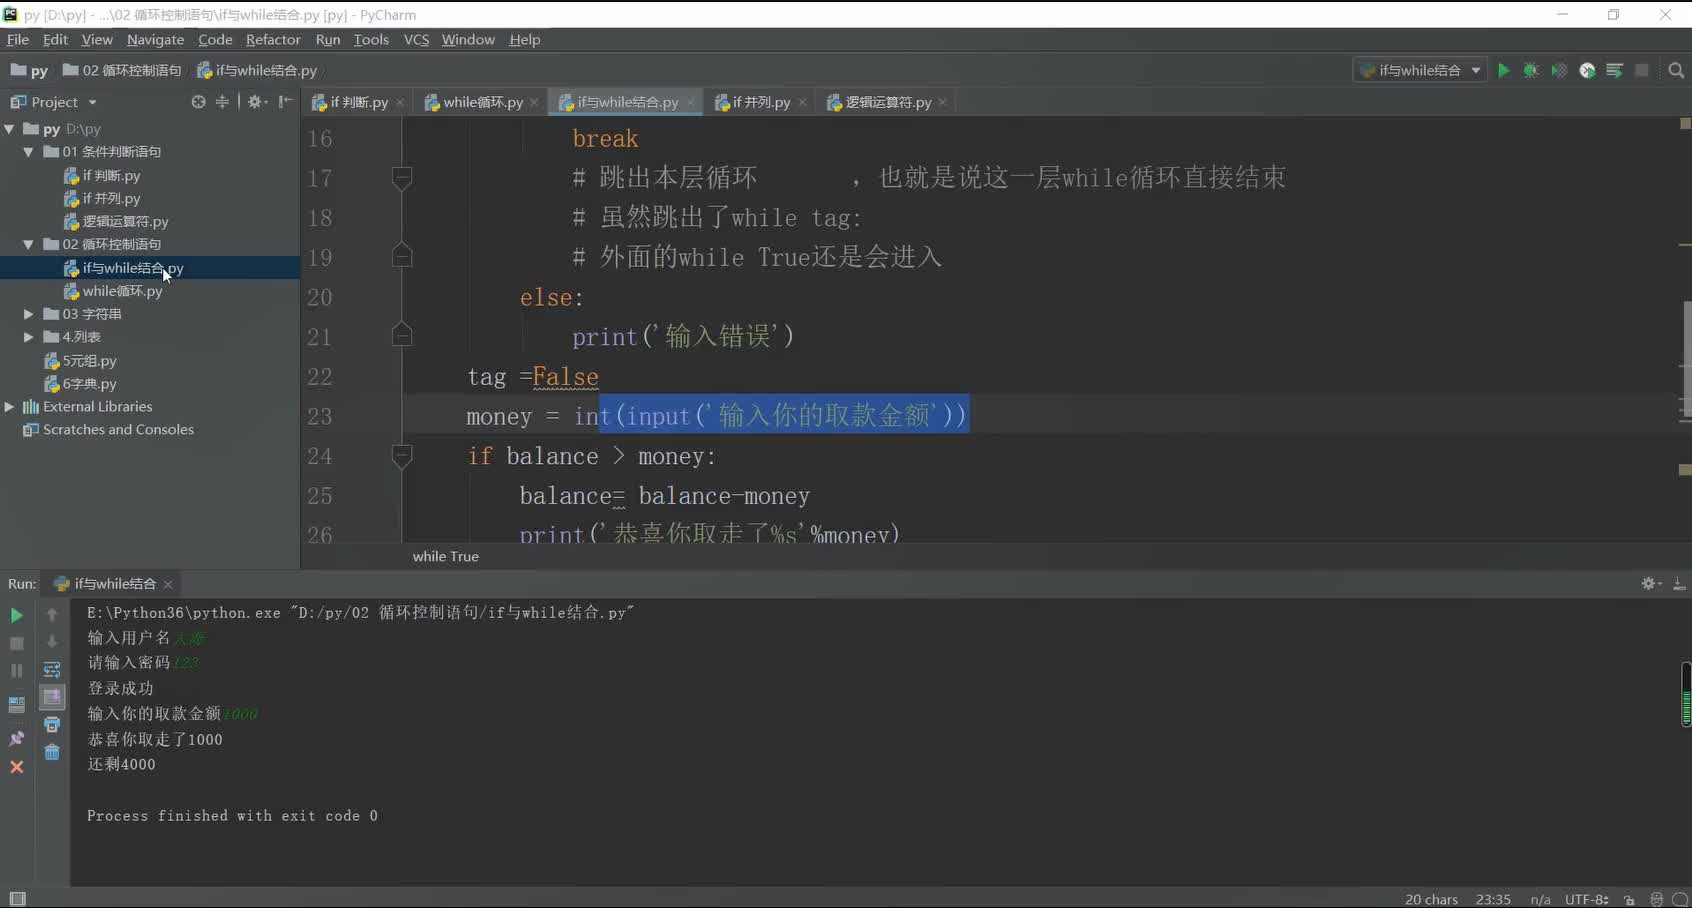The height and width of the screenshot is (908, 1692).
Task: Click the while True breadcrumb below the editor
Action: [x=446, y=556]
